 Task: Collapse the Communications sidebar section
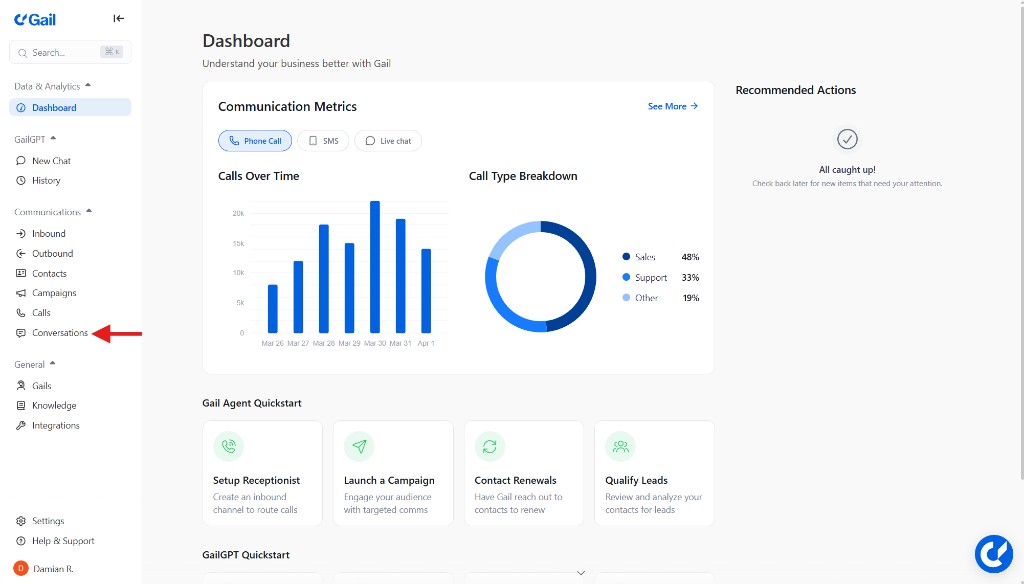[x=89, y=212]
